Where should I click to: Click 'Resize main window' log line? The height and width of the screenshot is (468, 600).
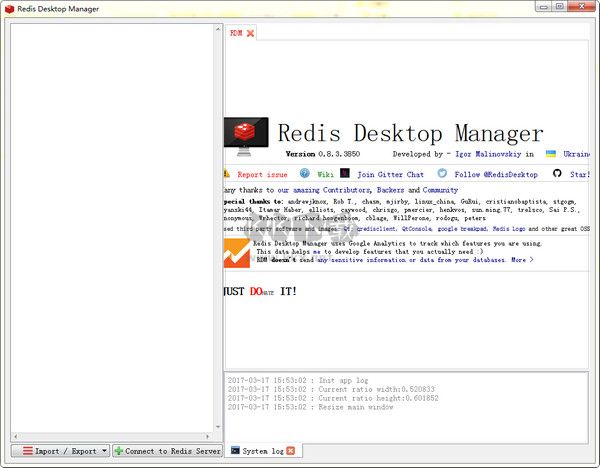[x=310, y=407]
